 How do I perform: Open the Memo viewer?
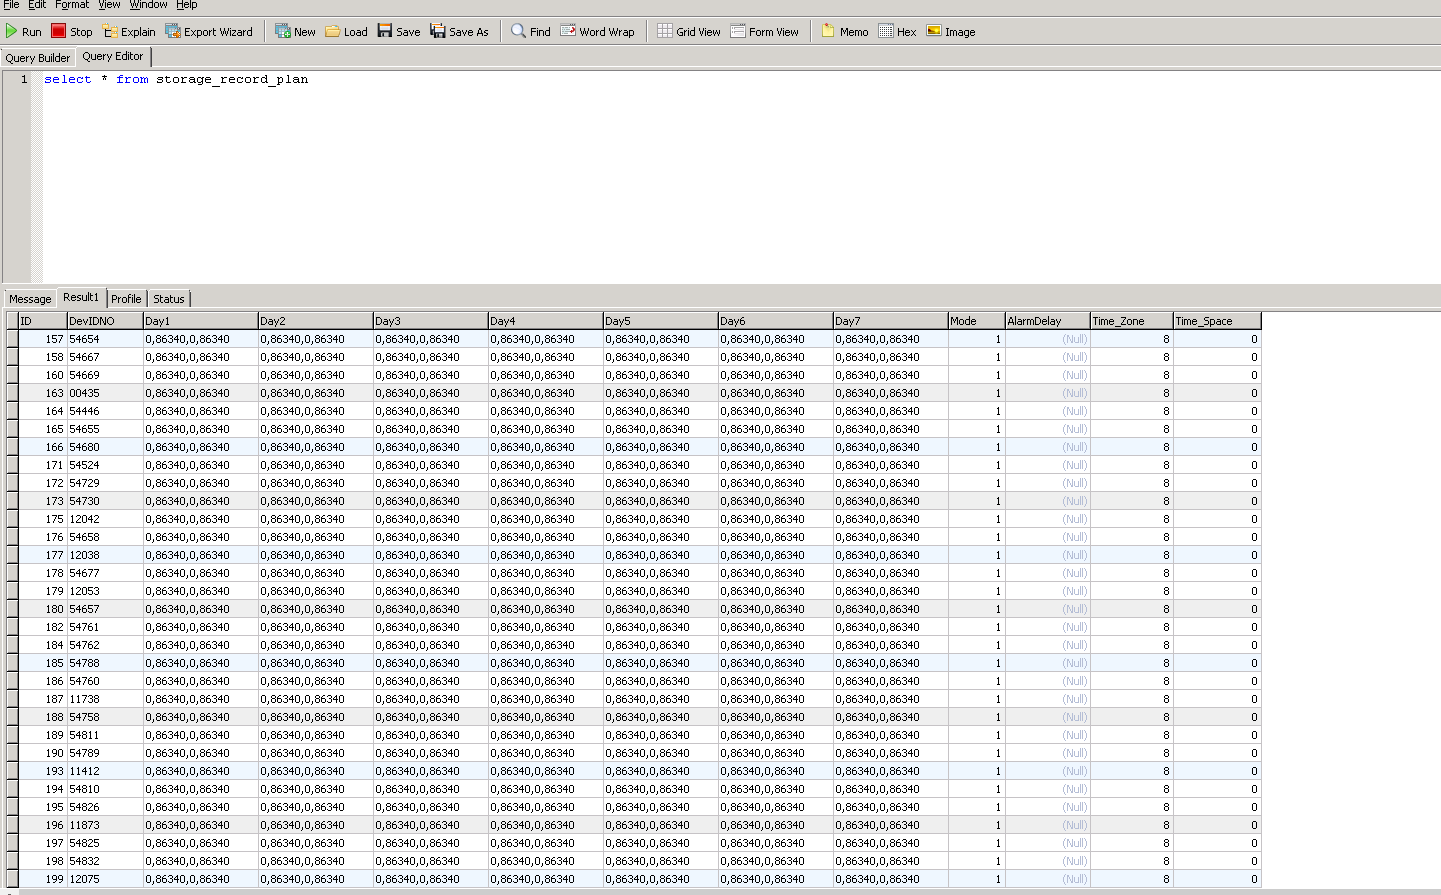[845, 31]
